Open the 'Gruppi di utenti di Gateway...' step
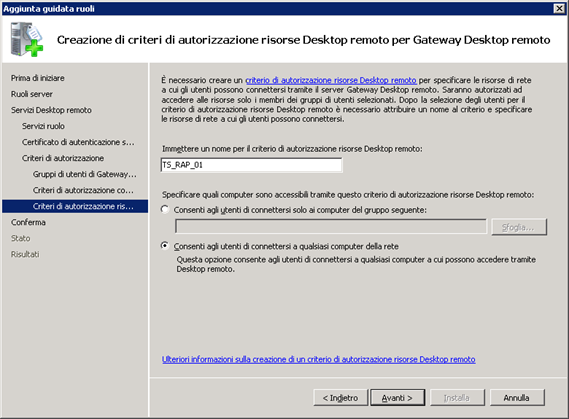This screenshot has height=419, width=569. point(85,174)
